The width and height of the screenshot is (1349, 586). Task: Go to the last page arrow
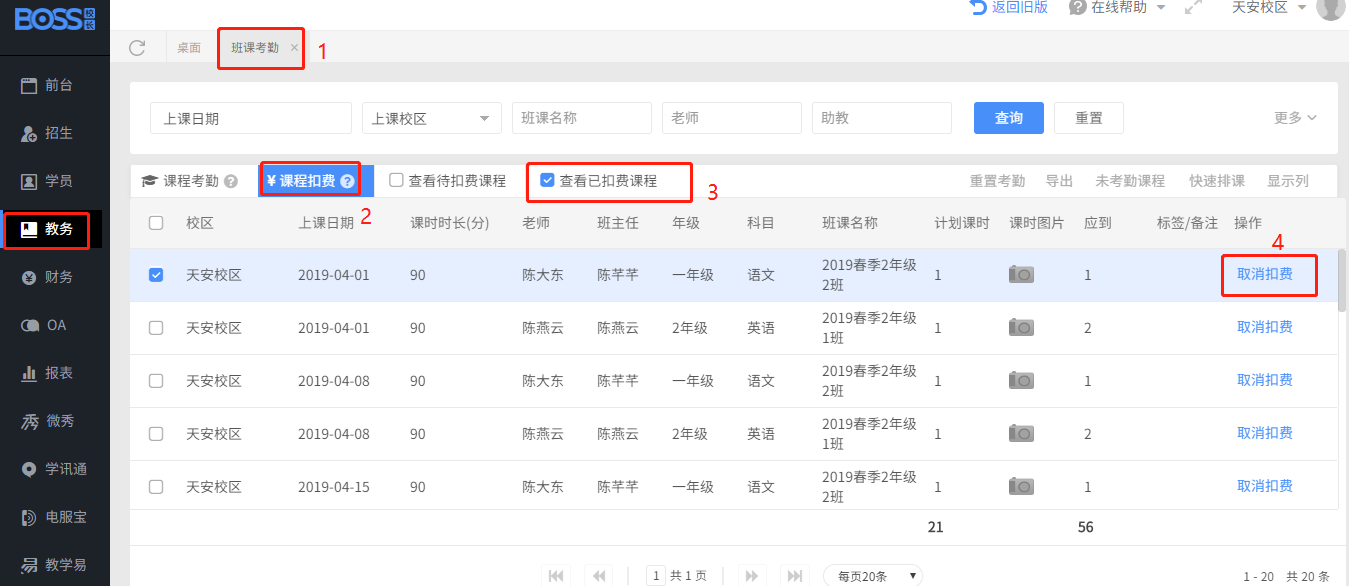pyautogui.click(x=795, y=576)
